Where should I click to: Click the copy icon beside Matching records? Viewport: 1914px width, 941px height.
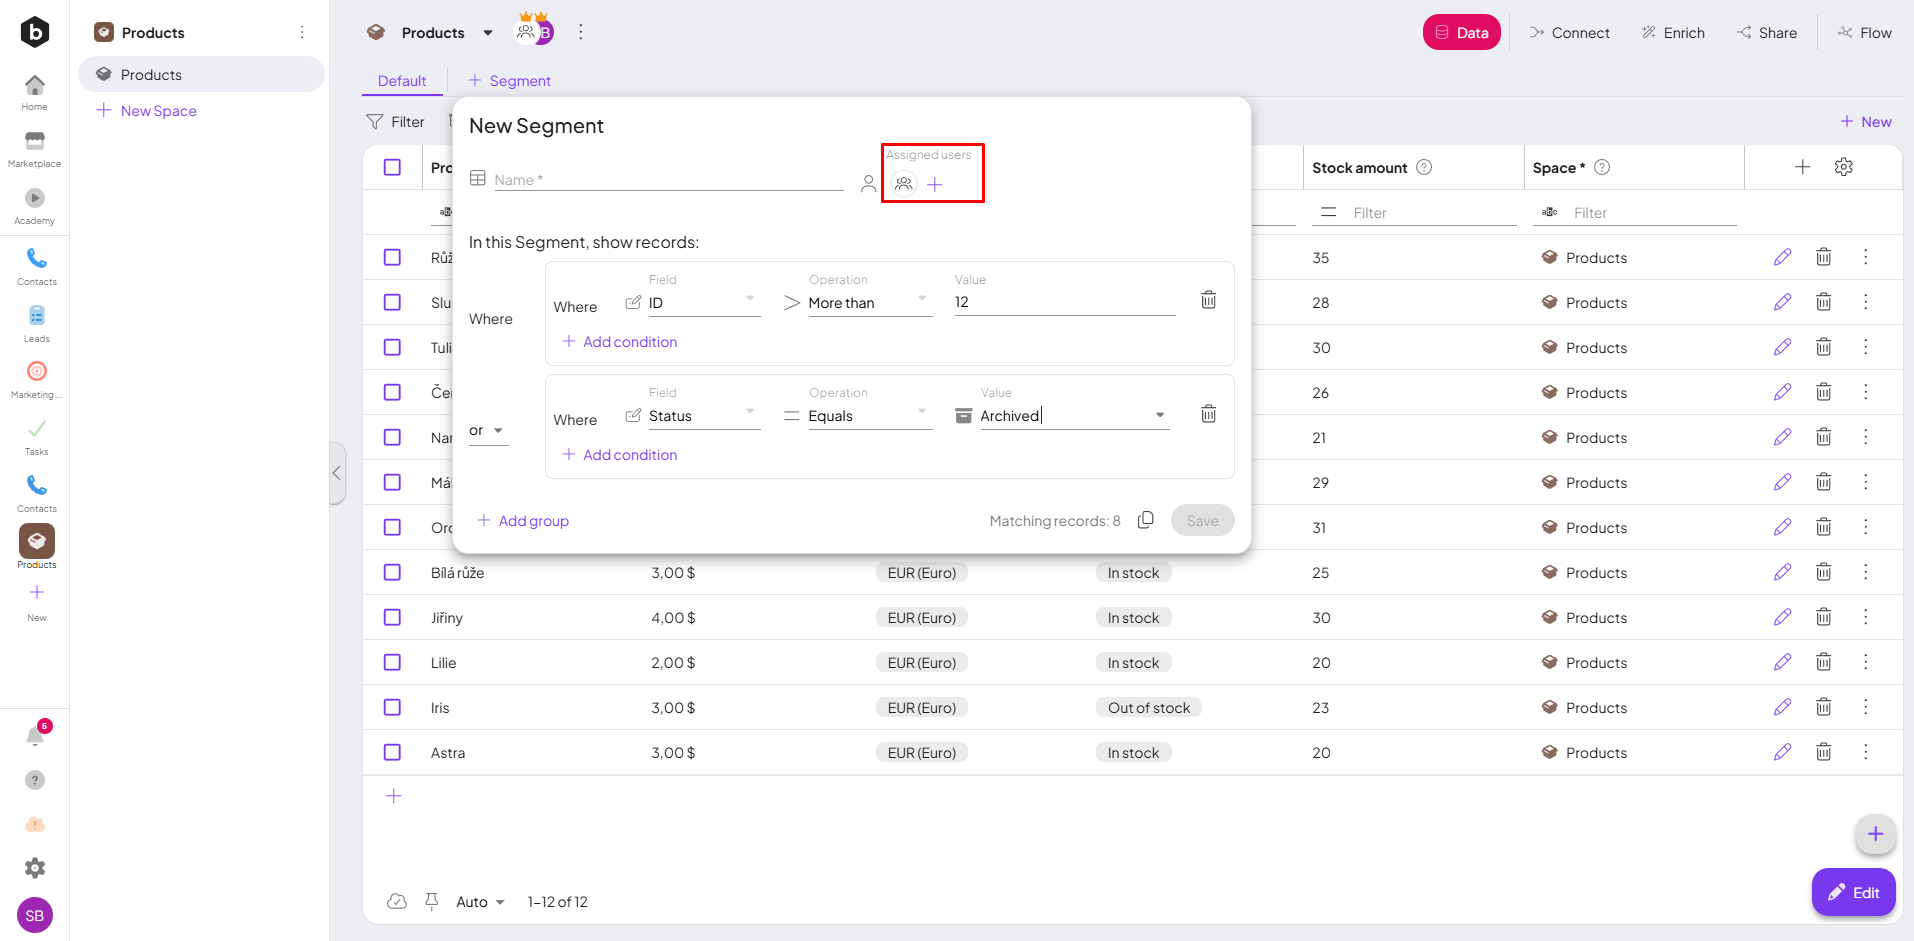coord(1146,520)
